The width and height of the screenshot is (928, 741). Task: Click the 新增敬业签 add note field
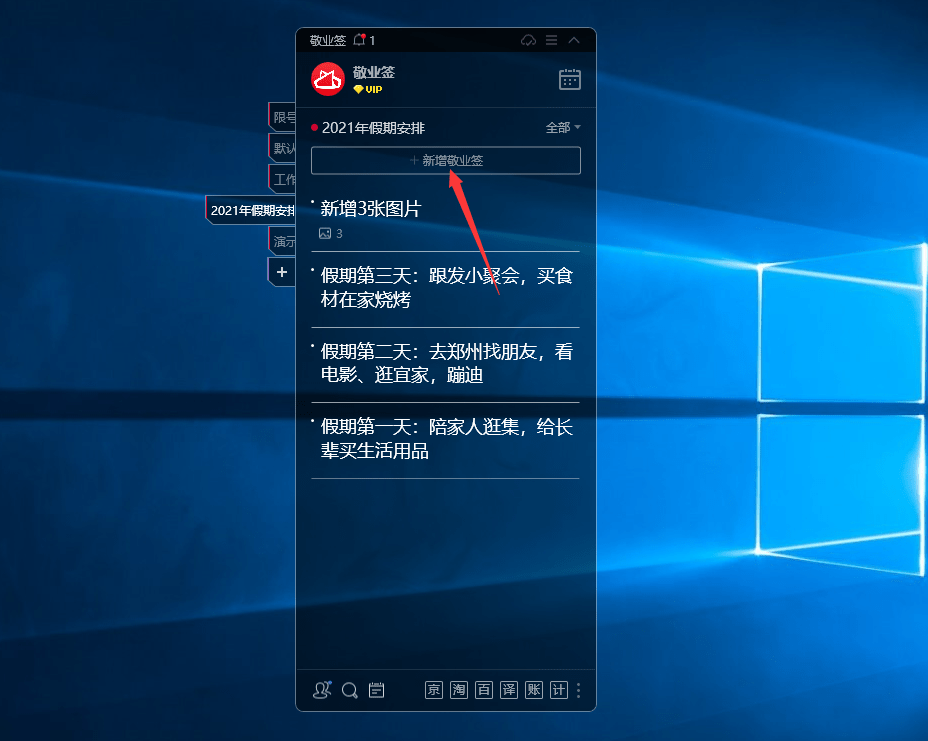[x=446, y=160]
